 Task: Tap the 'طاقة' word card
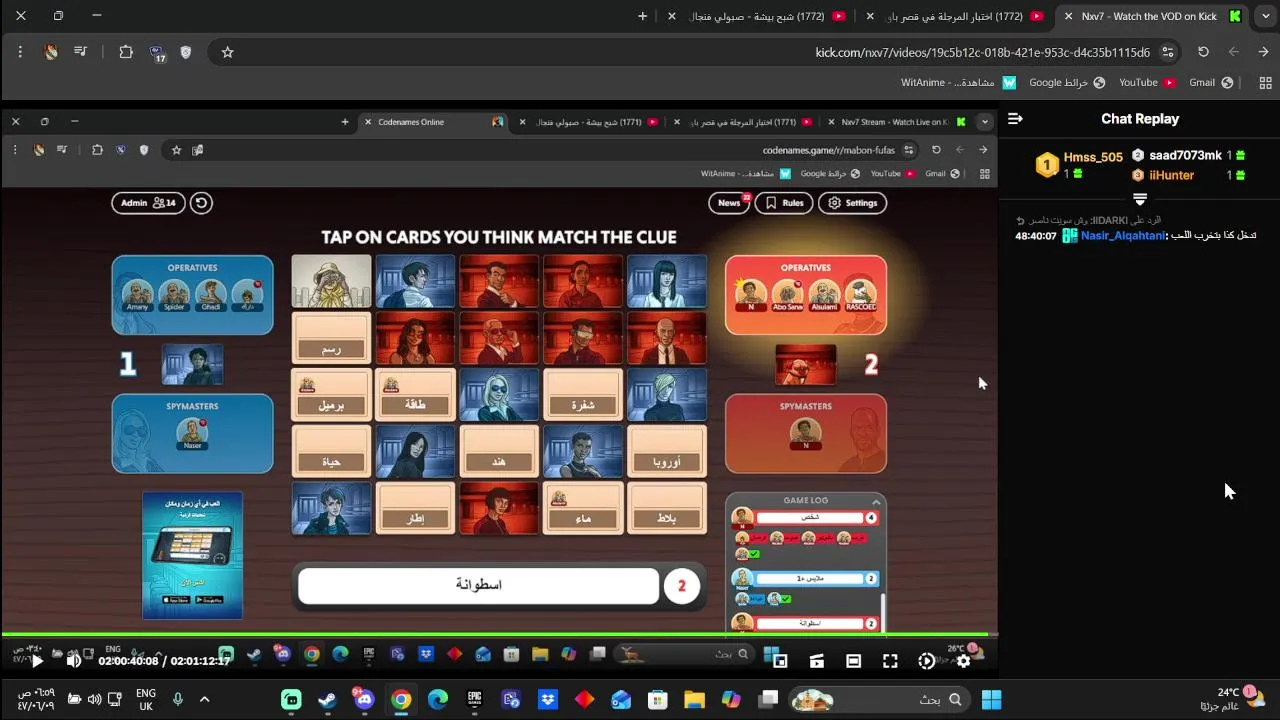415,394
